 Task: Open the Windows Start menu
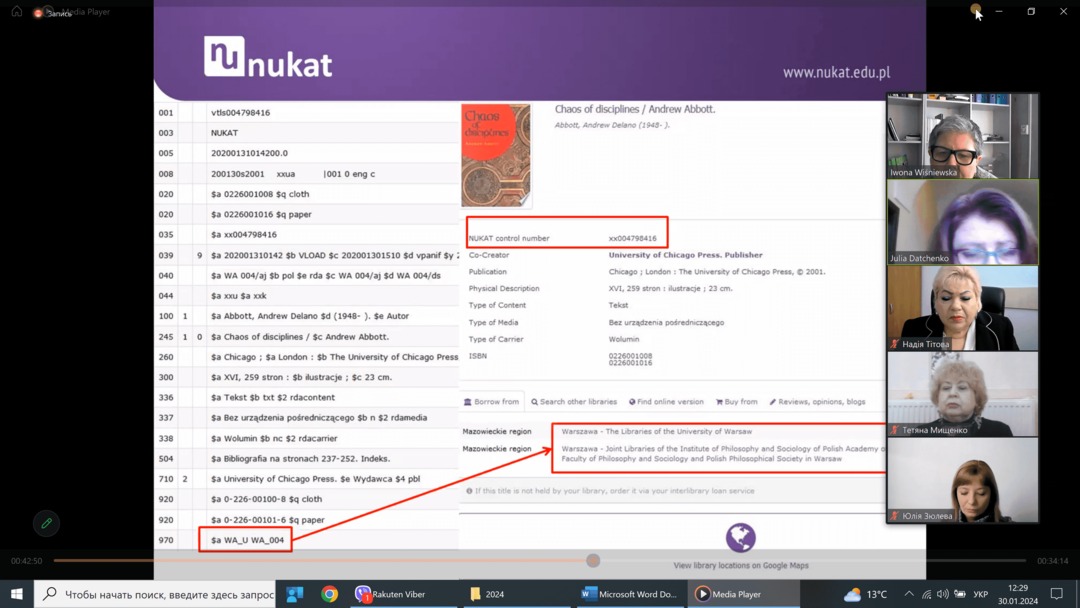[17, 594]
